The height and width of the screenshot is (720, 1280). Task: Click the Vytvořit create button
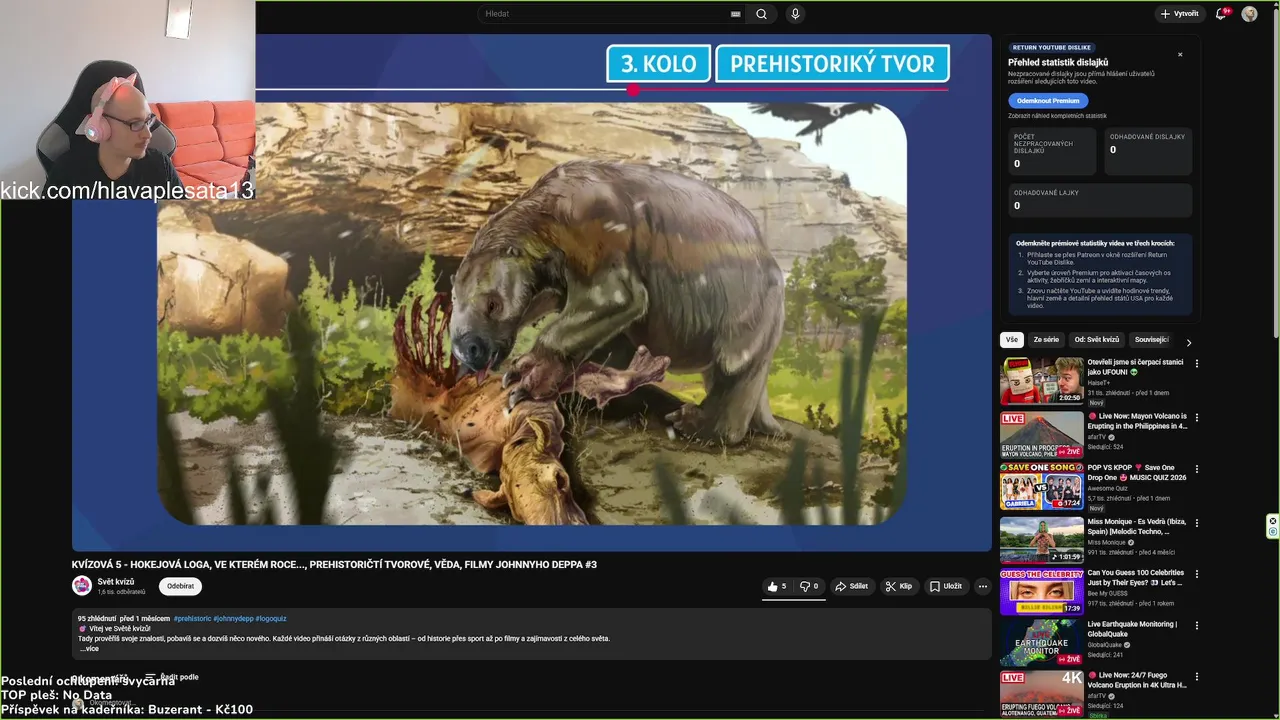(x=1179, y=14)
